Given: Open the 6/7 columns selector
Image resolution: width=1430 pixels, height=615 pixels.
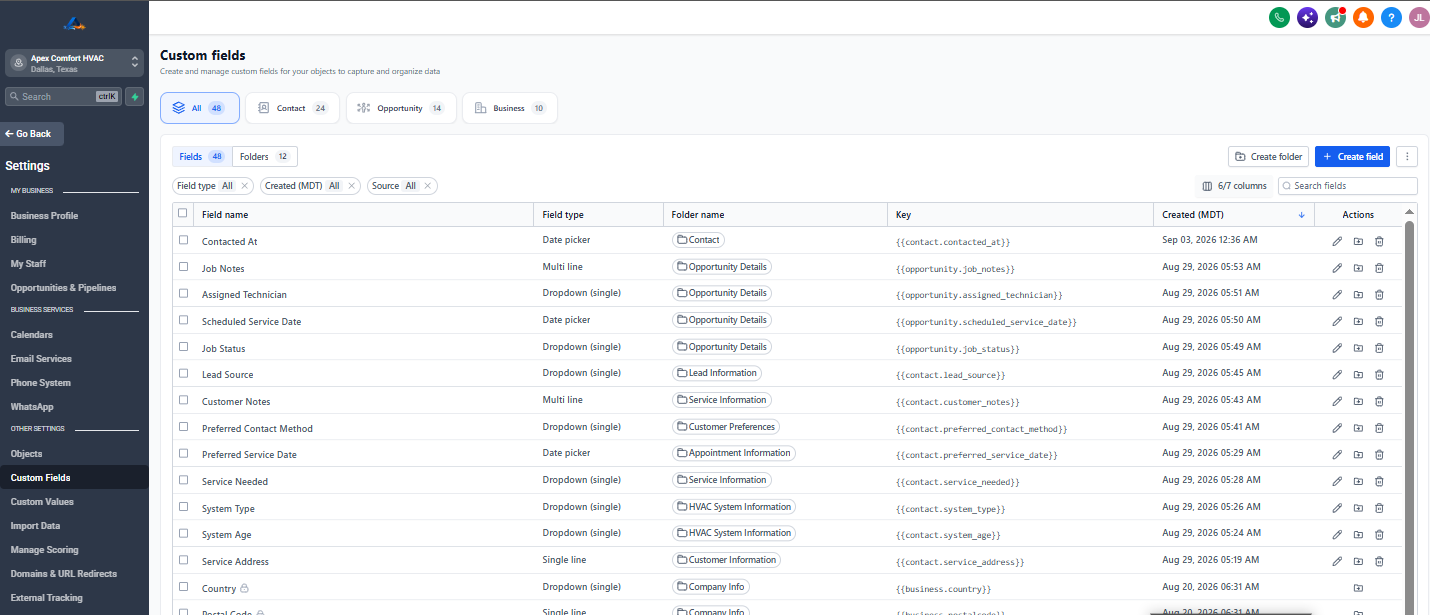Looking at the screenshot, I should (1234, 186).
